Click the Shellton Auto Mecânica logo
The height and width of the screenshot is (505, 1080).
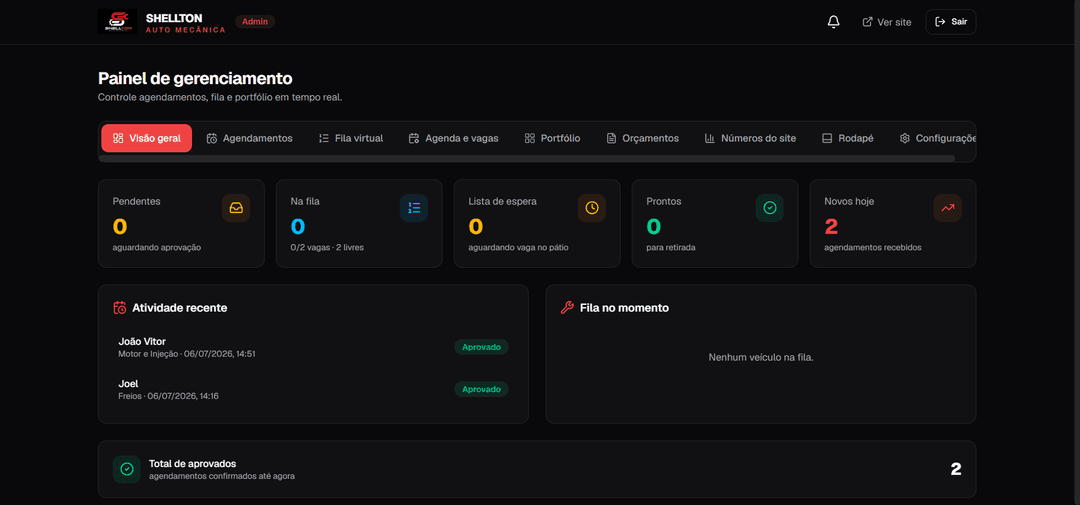[118, 21]
